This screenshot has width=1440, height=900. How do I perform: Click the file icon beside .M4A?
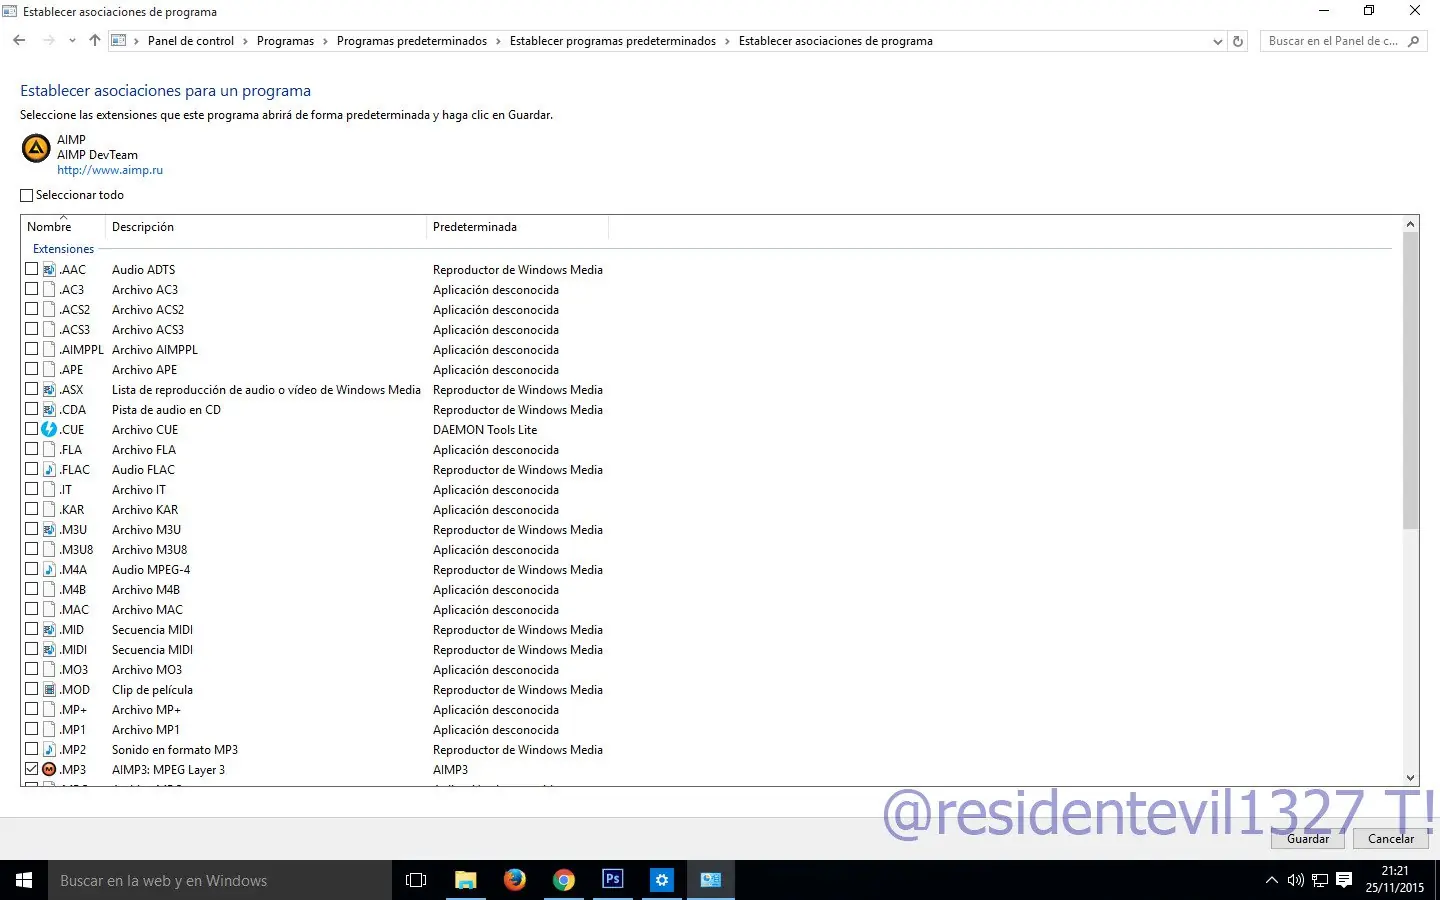(49, 569)
